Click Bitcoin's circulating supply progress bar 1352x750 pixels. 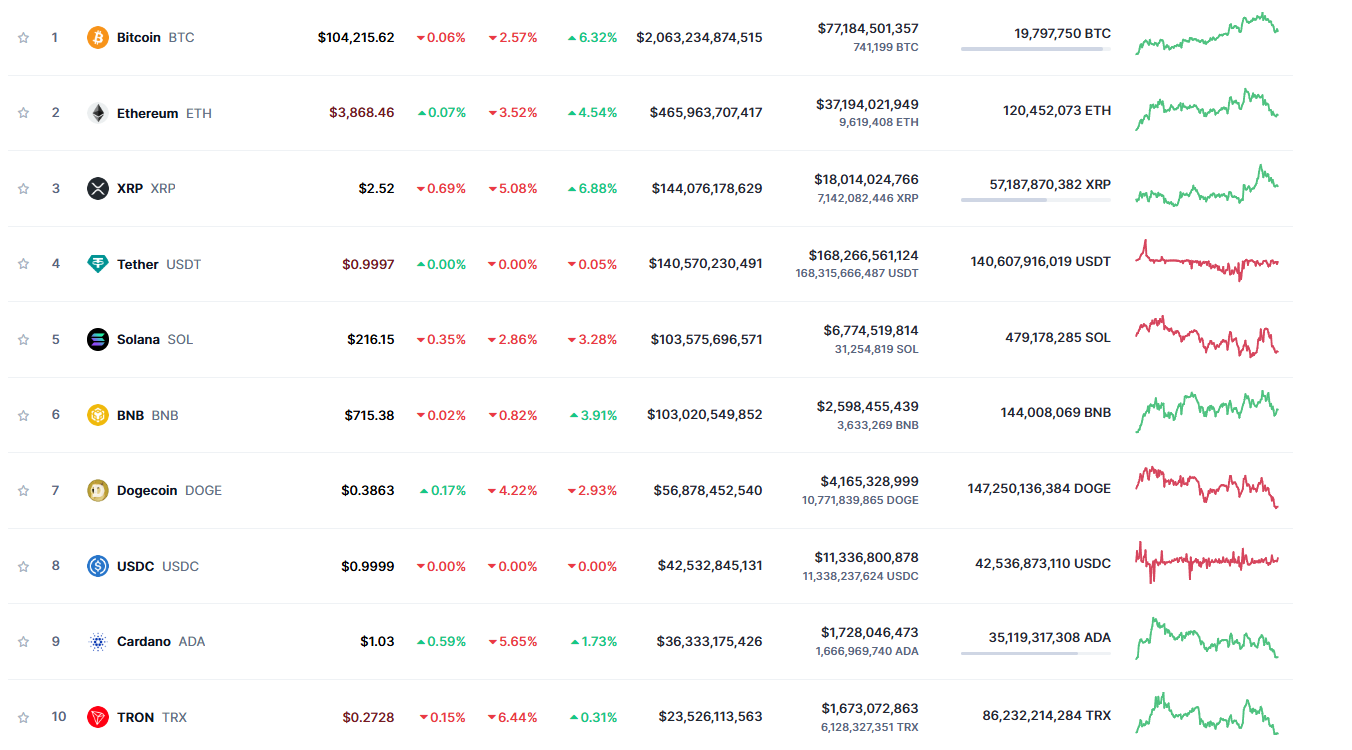[1035, 49]
